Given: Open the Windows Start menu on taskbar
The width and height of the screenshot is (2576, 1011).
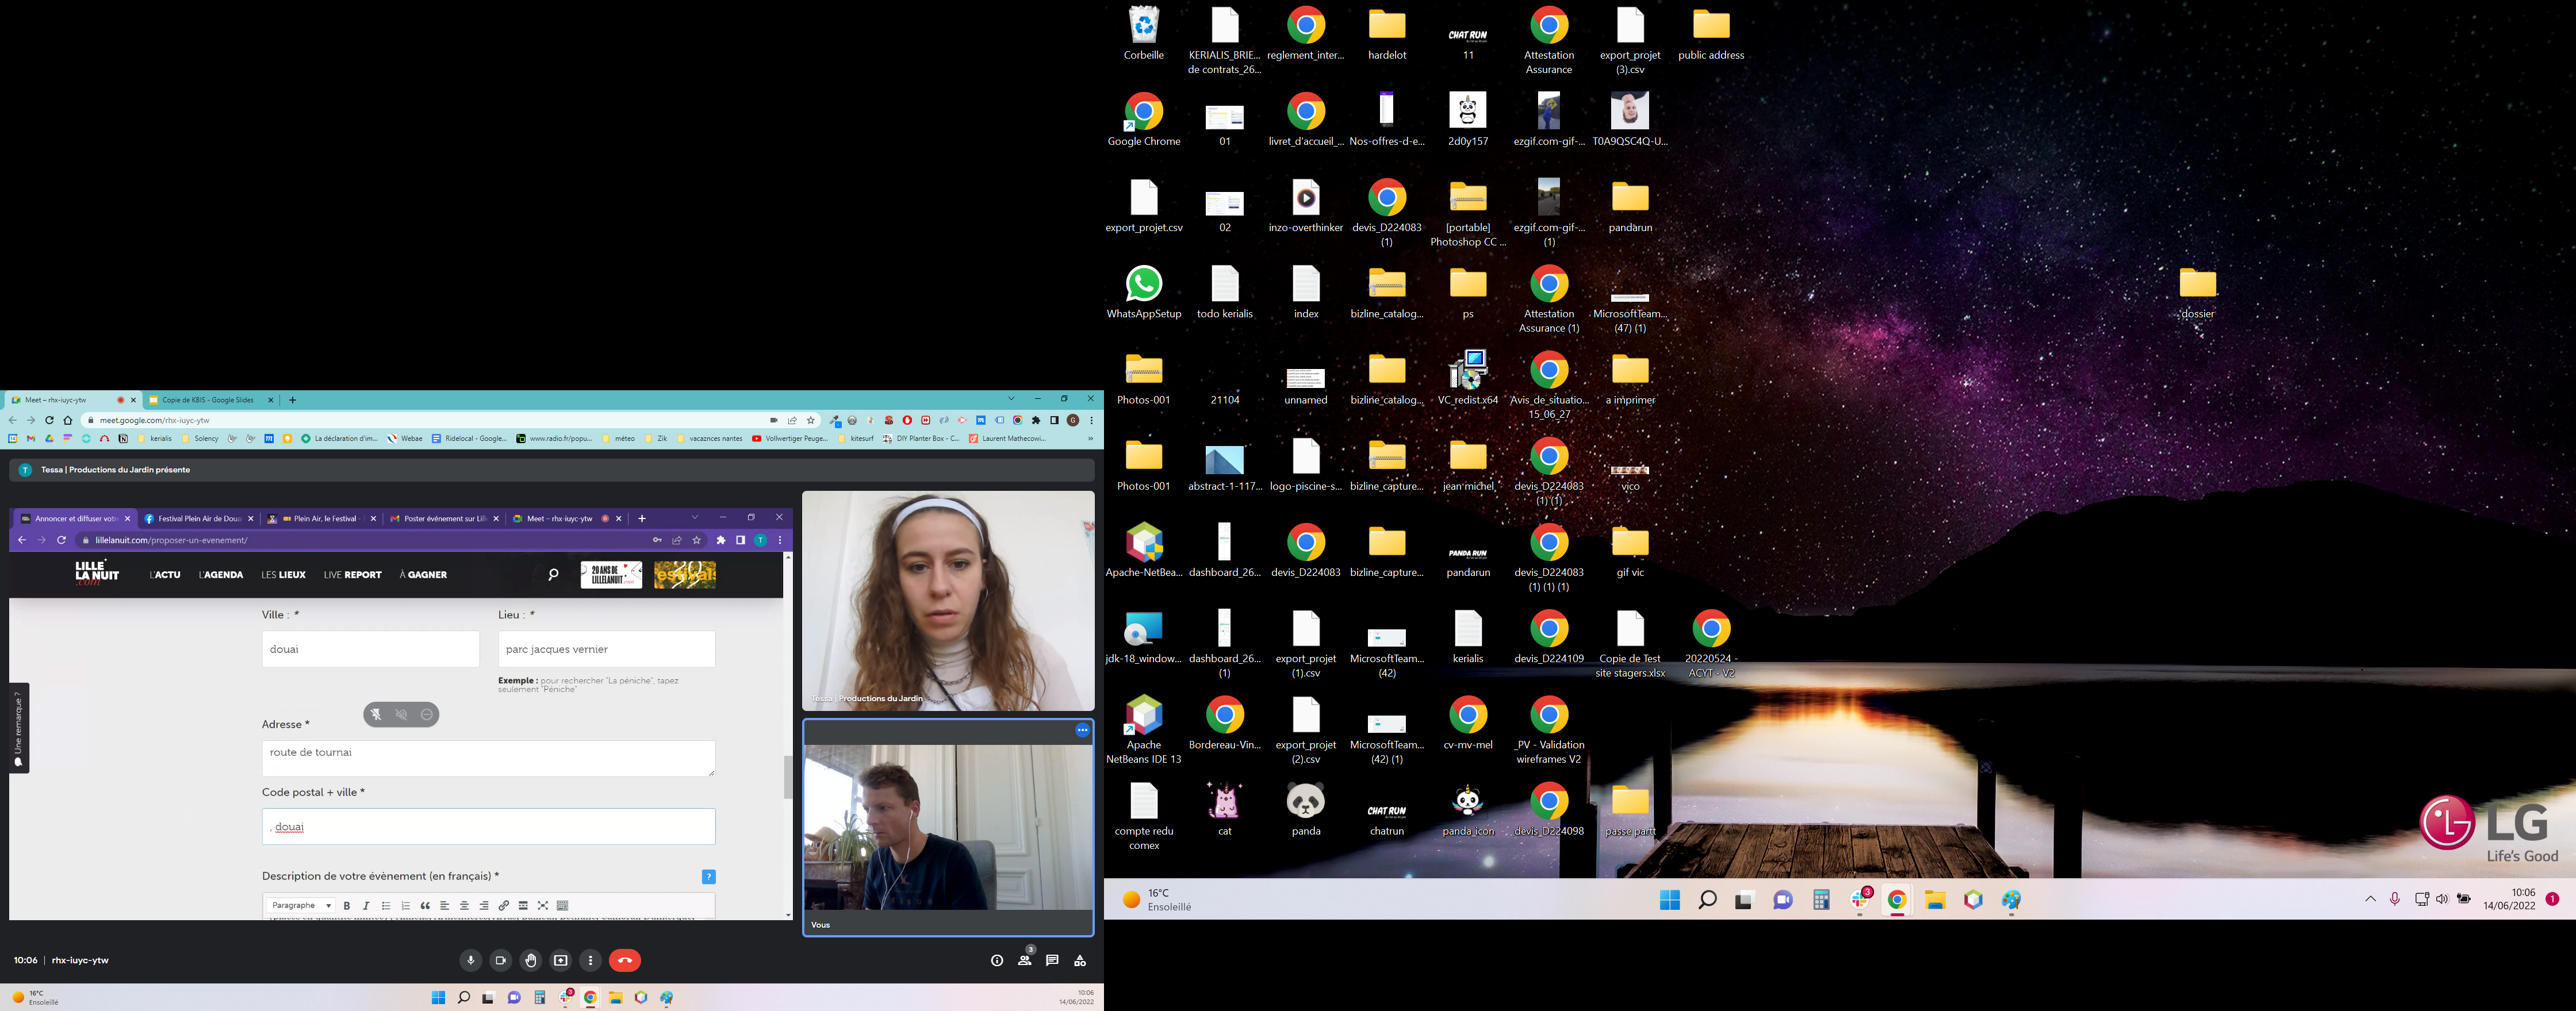Looking at the screenshot, I should click(x=1669, y=900).
